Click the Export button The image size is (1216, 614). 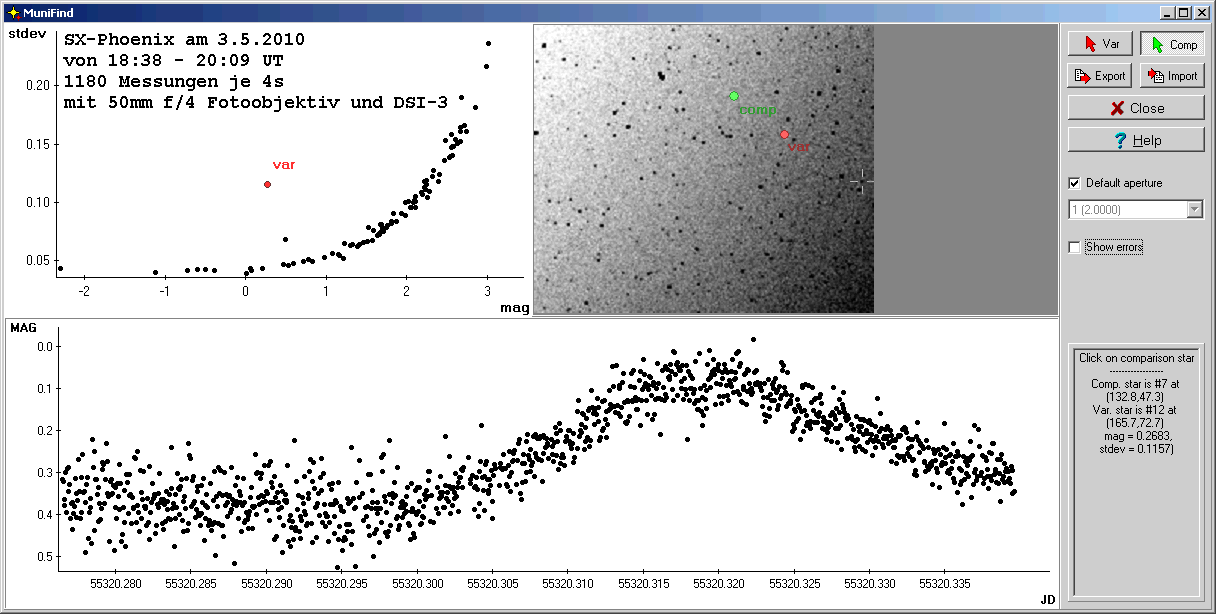click(1100, 76)
